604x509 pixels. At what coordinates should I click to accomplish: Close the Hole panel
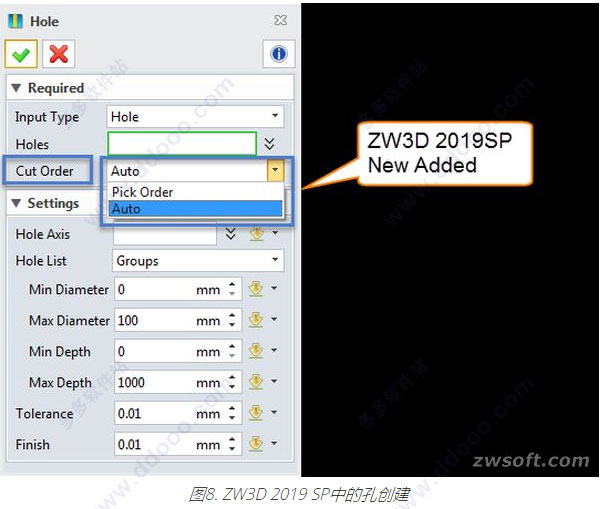pyautogui.click(x=280, y=20)
